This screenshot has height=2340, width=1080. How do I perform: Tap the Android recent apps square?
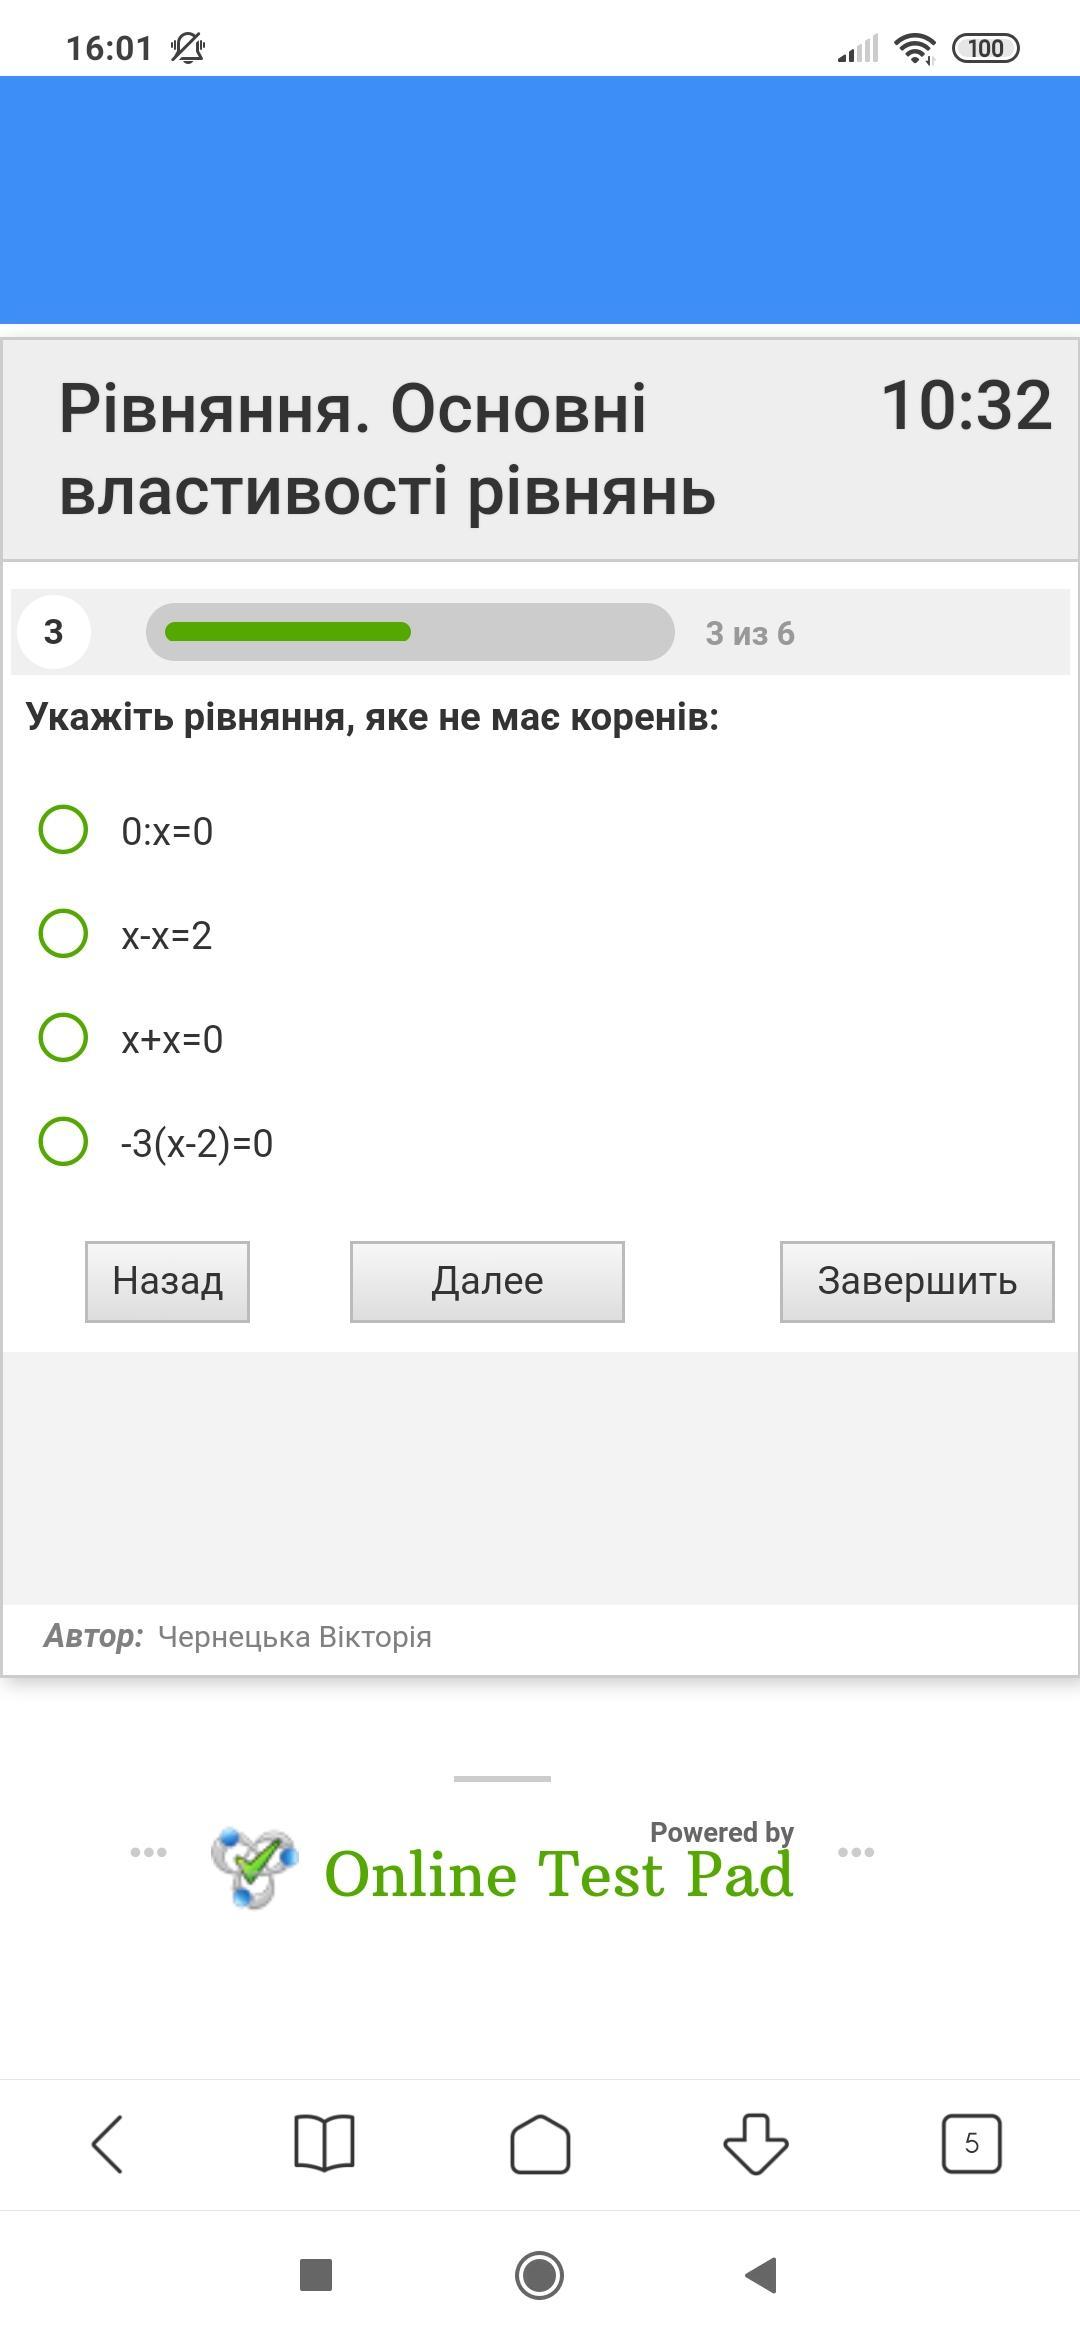[316, 2275]
